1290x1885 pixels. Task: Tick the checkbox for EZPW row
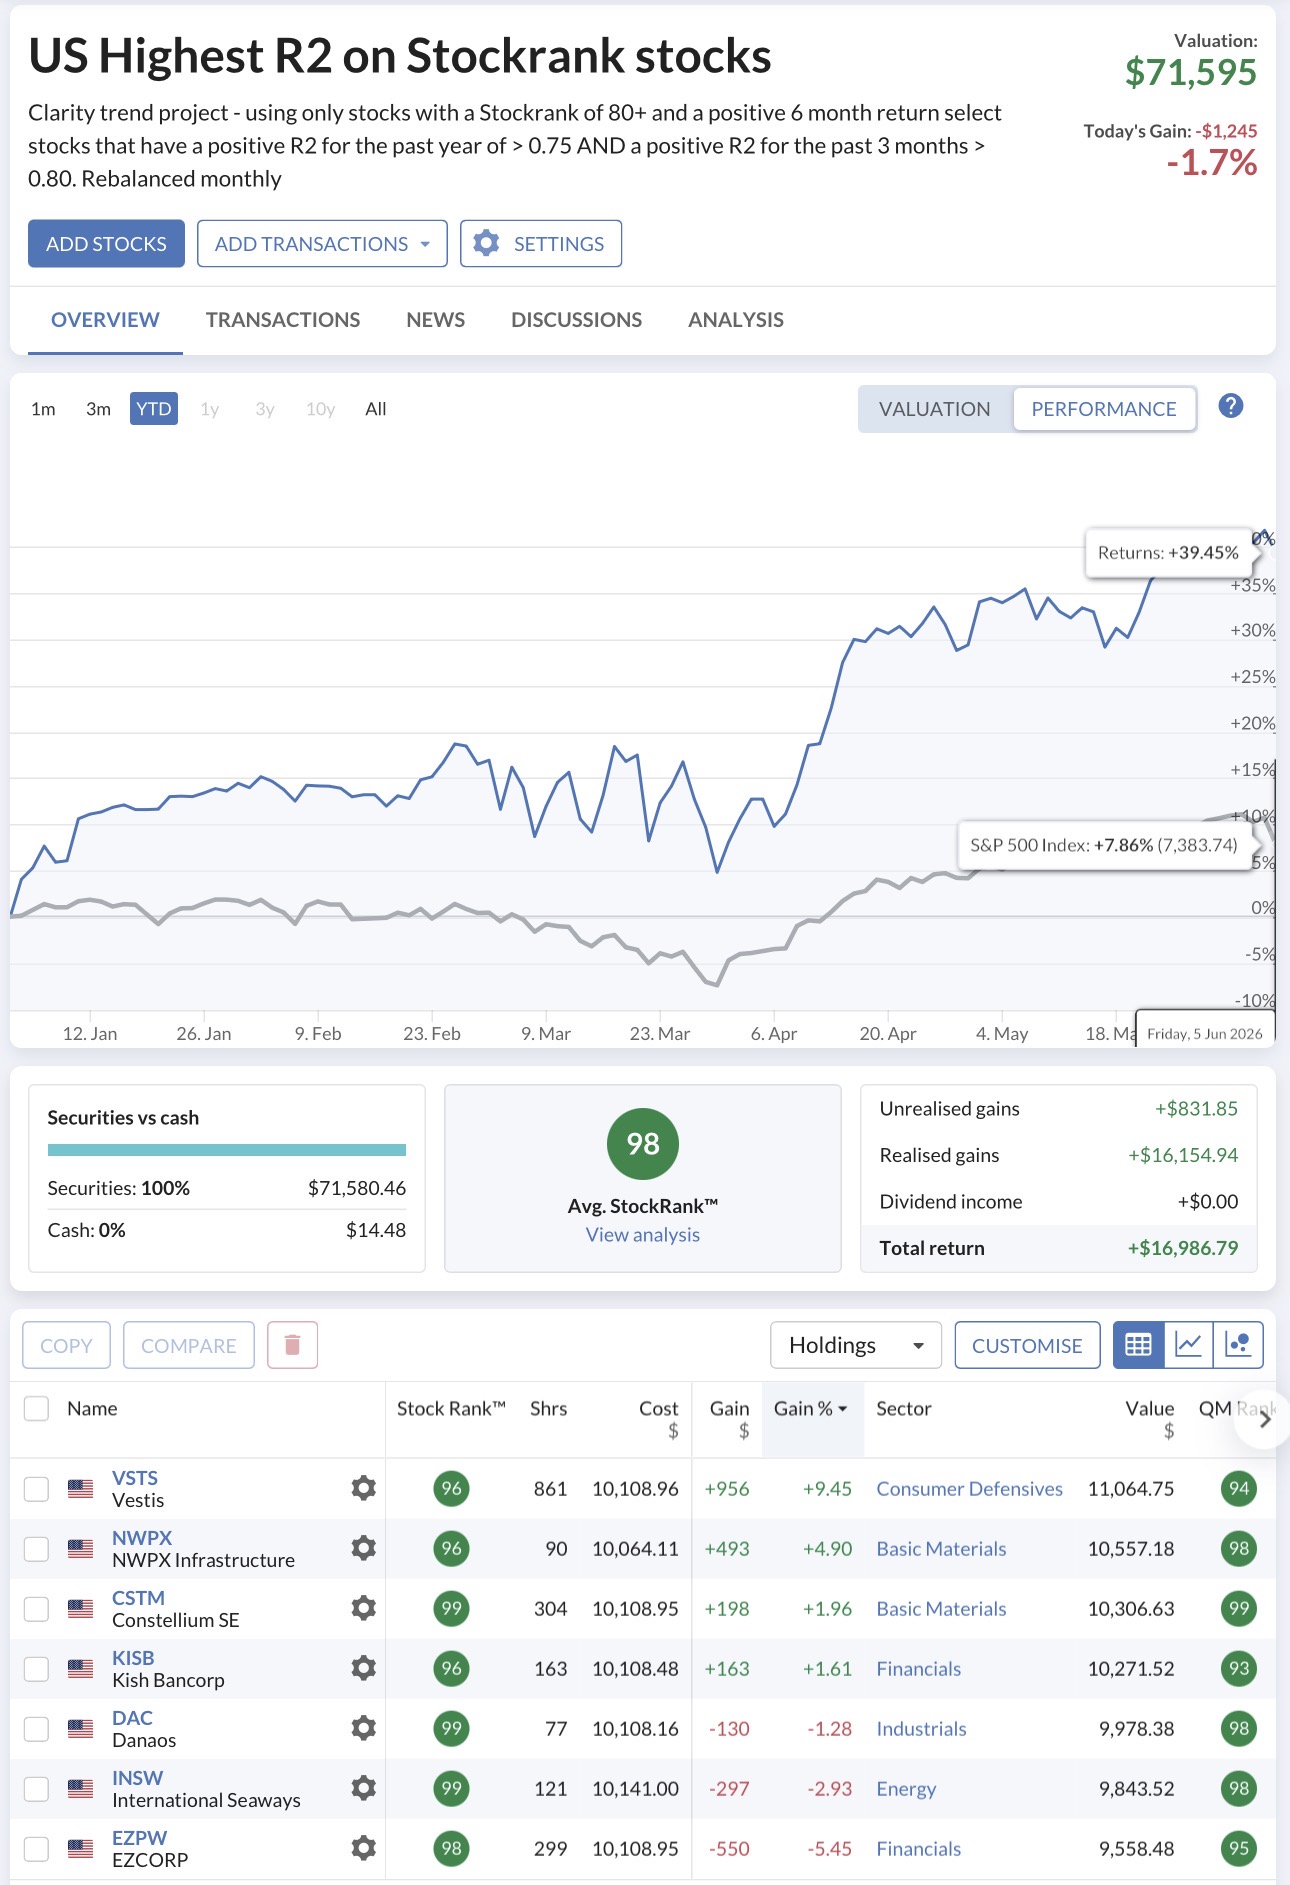[x=36, y=1849]
